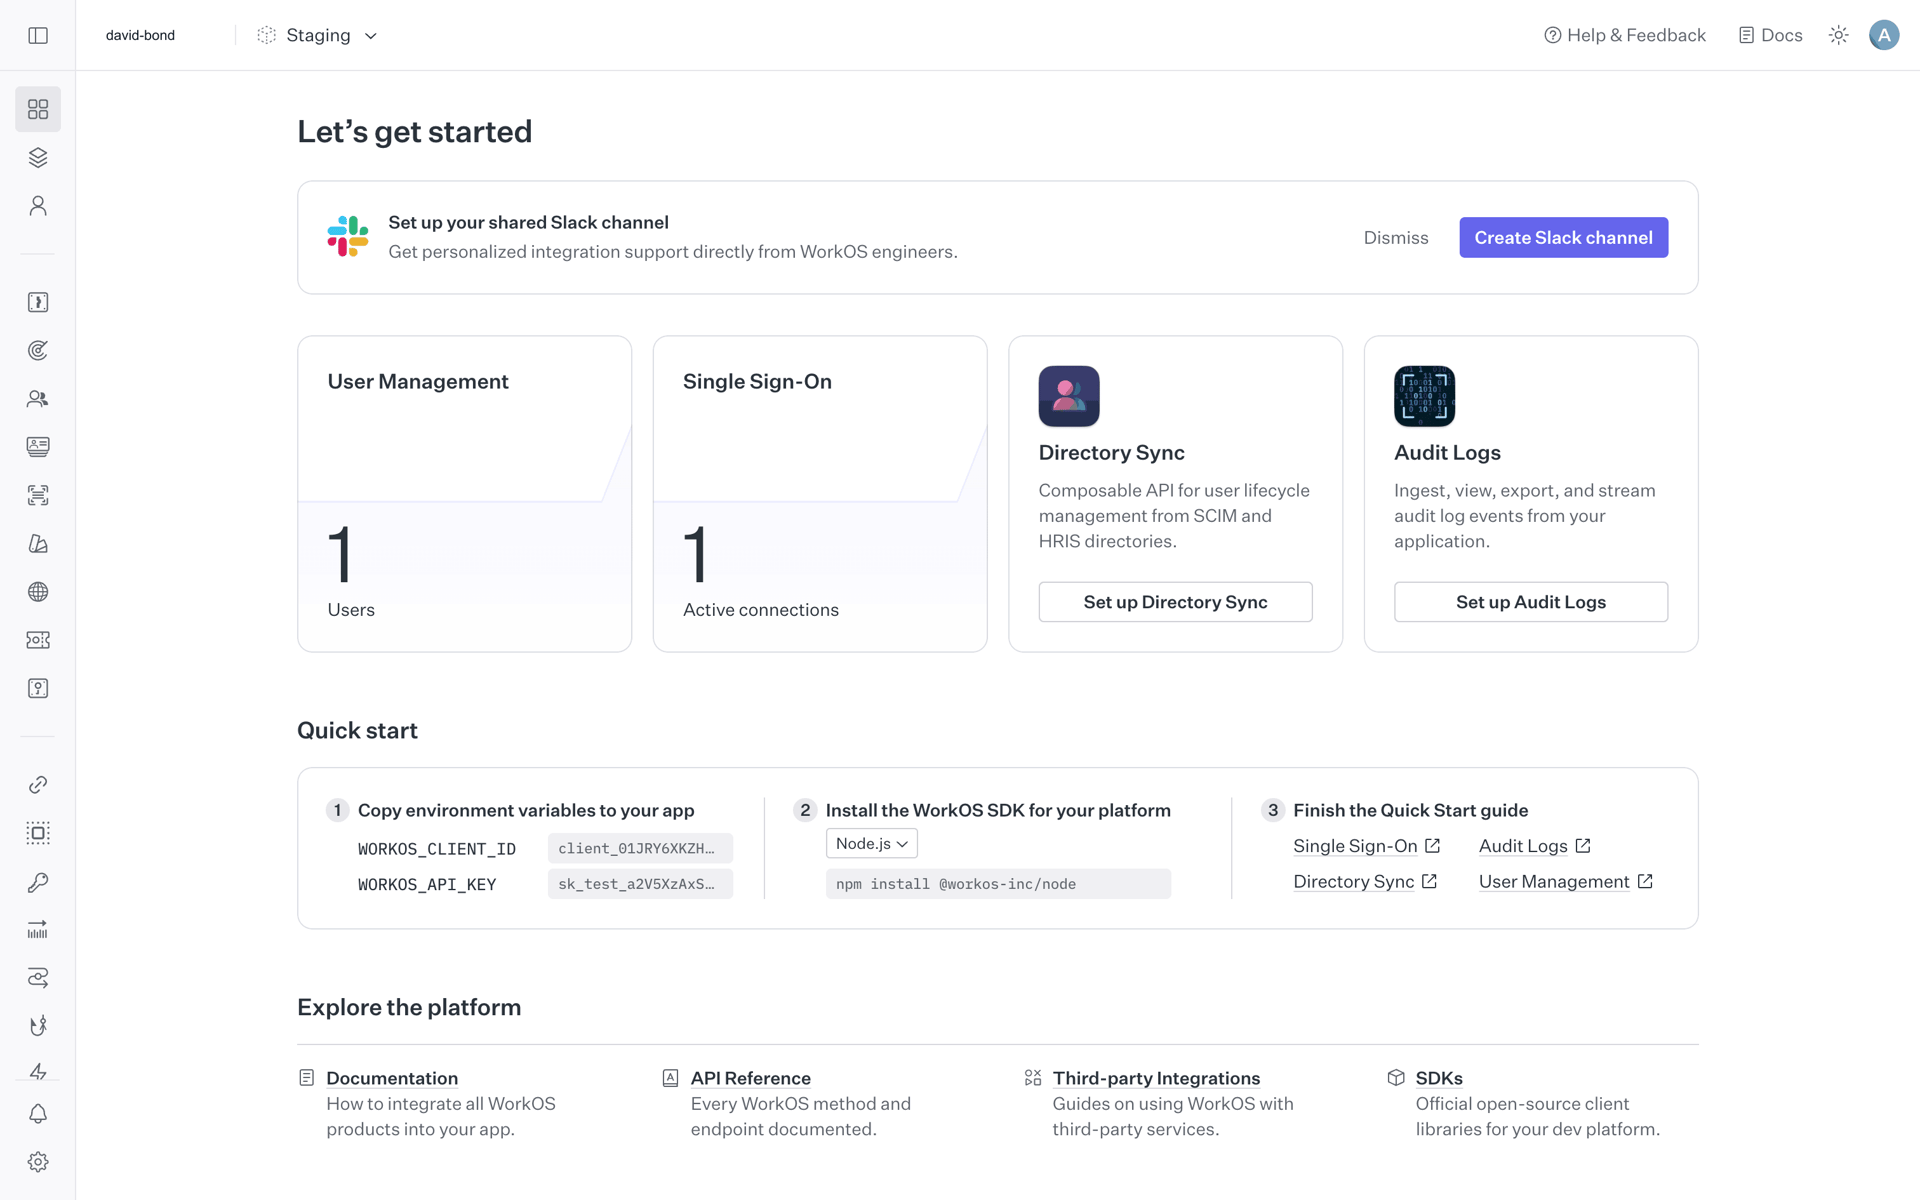Copy the npm install command field
This screenshot has width=1920, height=1200.
tap(998, 884)
